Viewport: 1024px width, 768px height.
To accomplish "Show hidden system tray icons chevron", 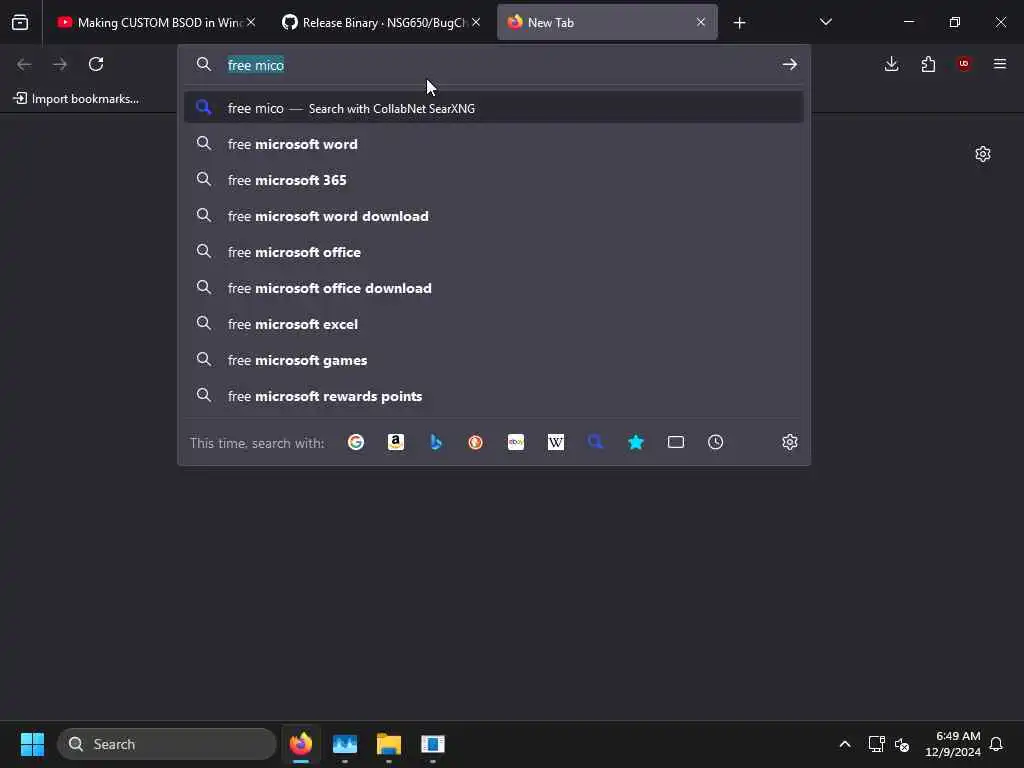I will tap(844, 744).
